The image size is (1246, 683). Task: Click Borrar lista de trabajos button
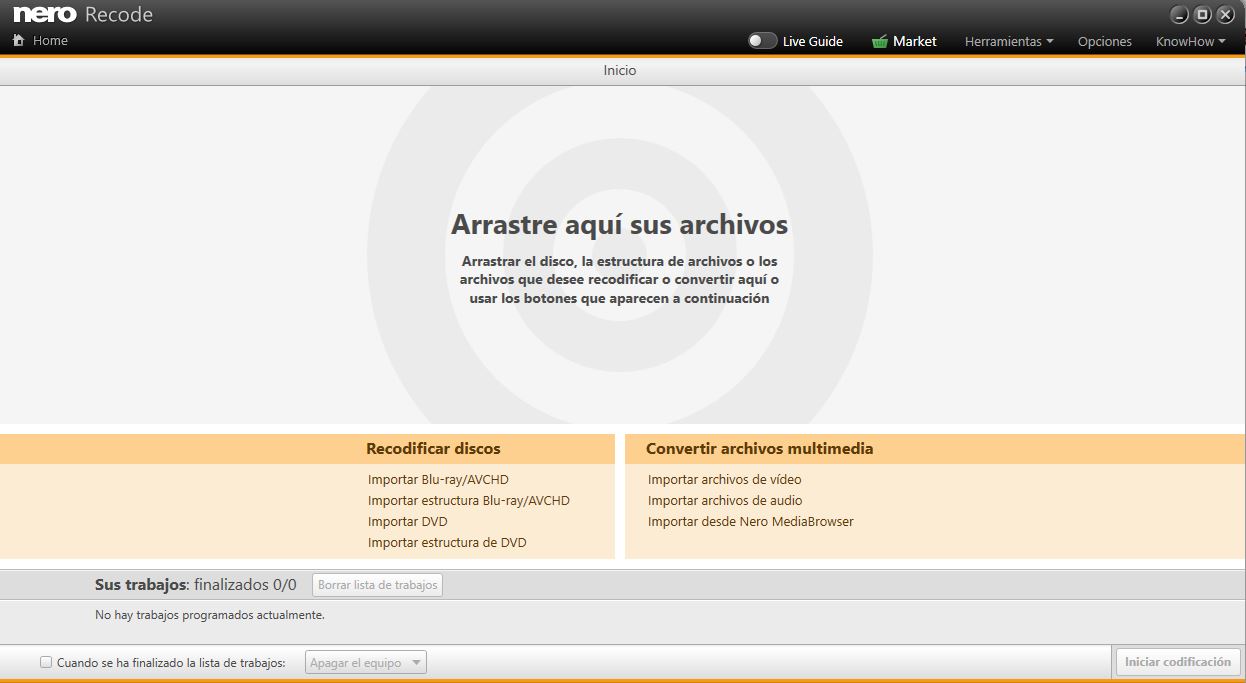coord(378,585)
